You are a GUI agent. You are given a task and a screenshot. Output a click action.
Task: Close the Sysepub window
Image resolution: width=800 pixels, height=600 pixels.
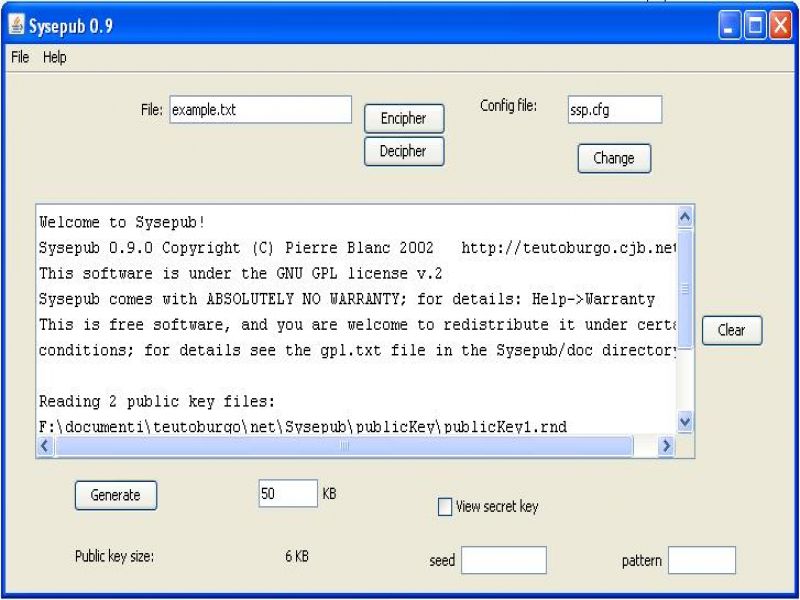click(x=781, y=25)
